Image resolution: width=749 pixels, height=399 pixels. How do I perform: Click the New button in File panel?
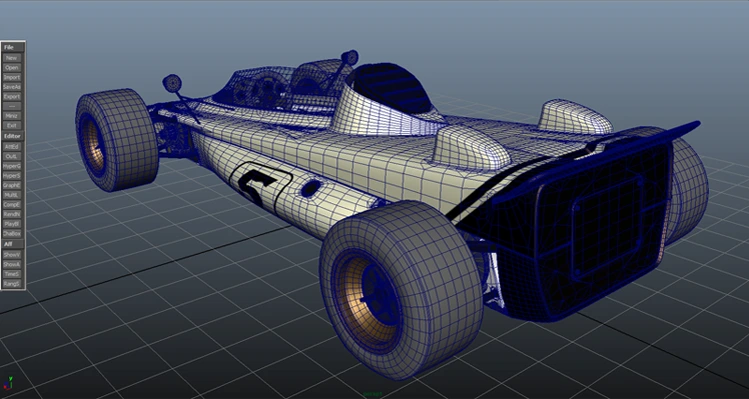(x=11, y=58)
